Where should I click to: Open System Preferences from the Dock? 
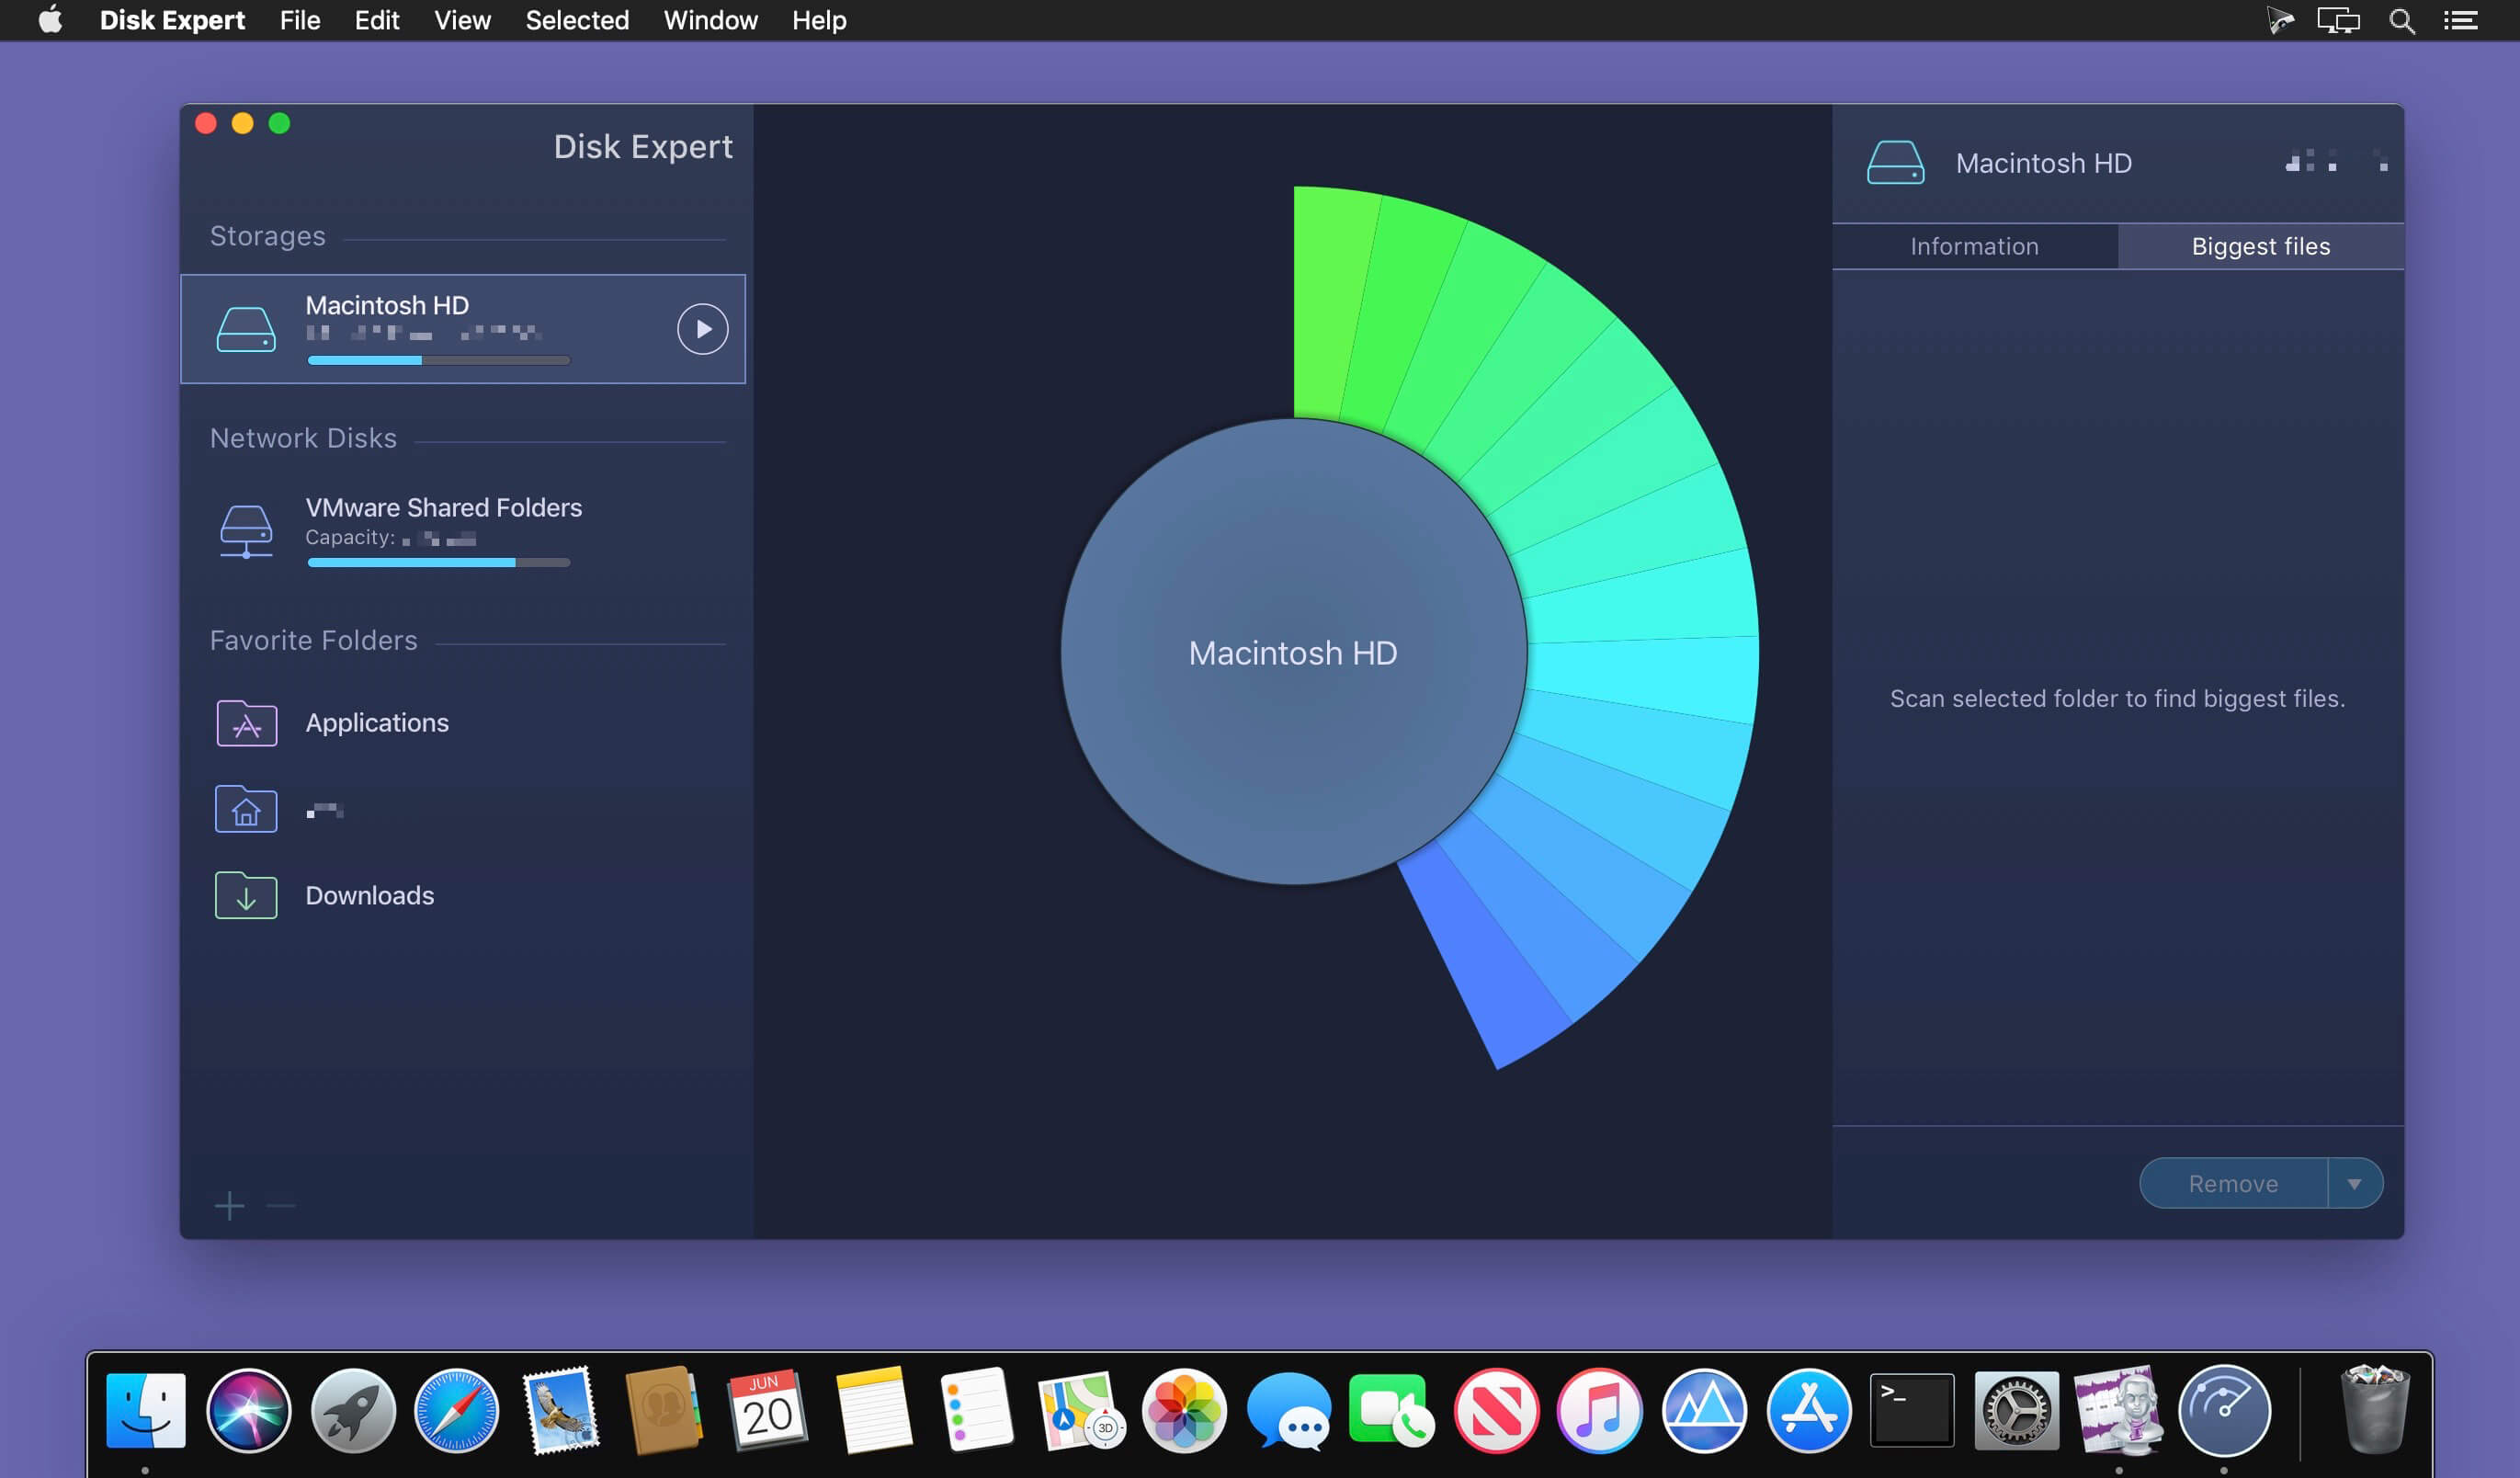pos(2015,1412)
